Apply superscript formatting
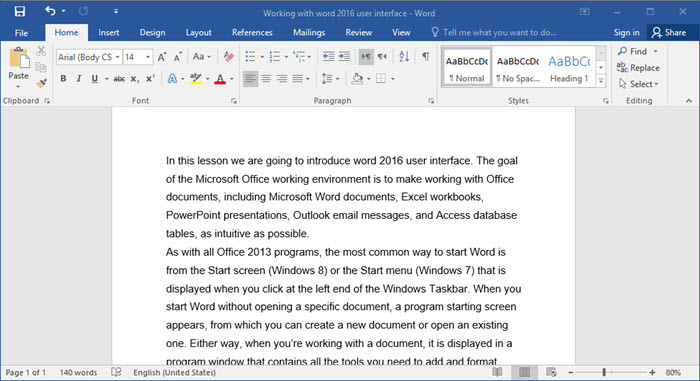Screen dimensions: 700x381 [150, 78]
